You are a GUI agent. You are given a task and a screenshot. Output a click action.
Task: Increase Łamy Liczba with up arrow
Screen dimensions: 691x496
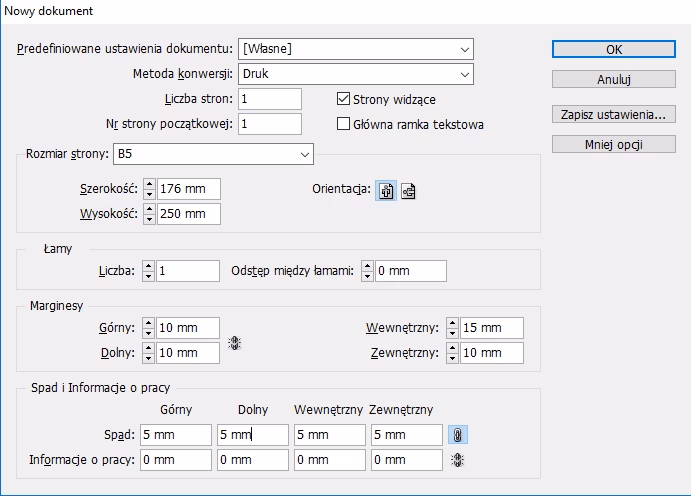tap(149, 266)
